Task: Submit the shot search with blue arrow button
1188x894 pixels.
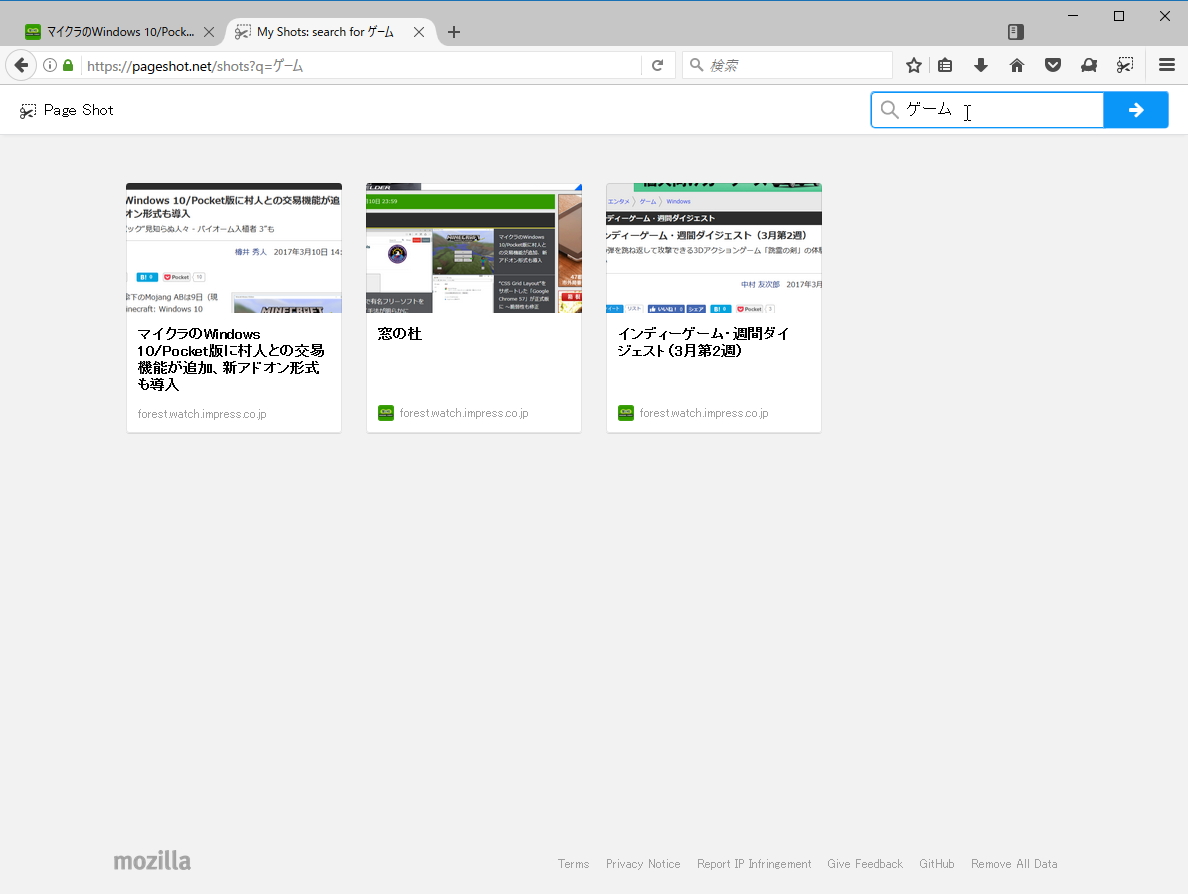Action: tap(1136, 110)
